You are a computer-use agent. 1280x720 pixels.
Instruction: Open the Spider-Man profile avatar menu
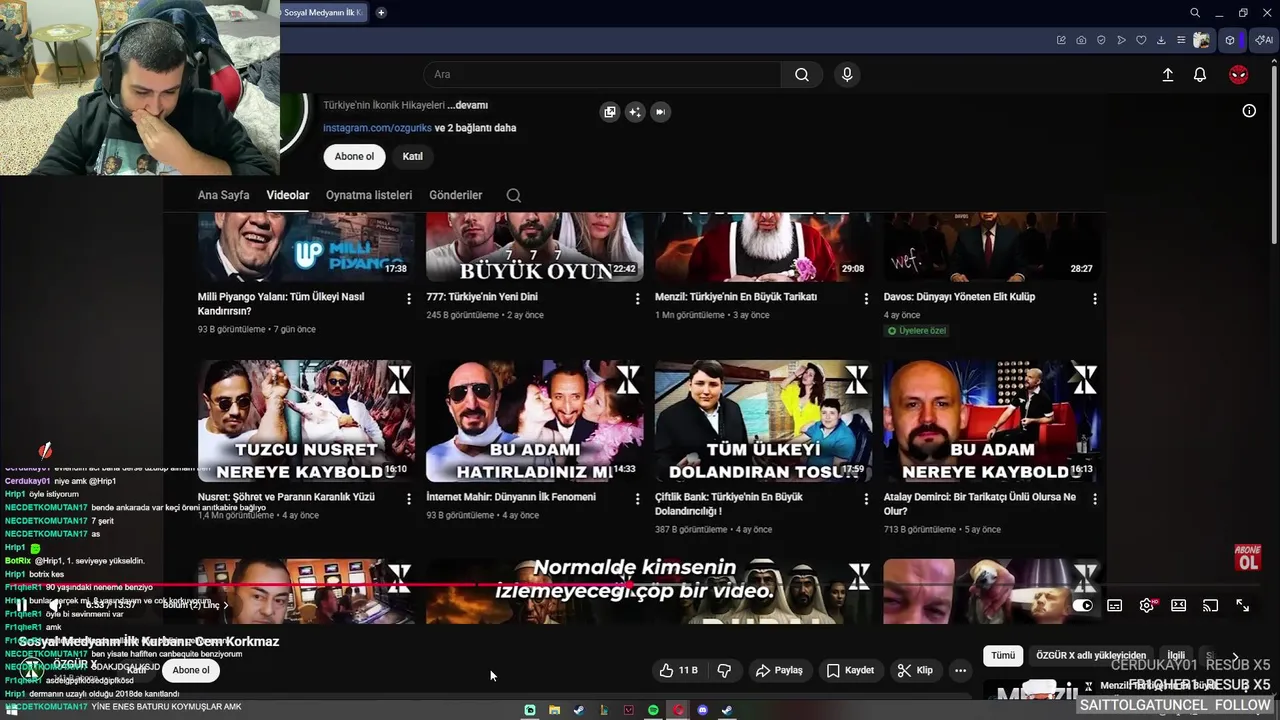coord(1238,75)
